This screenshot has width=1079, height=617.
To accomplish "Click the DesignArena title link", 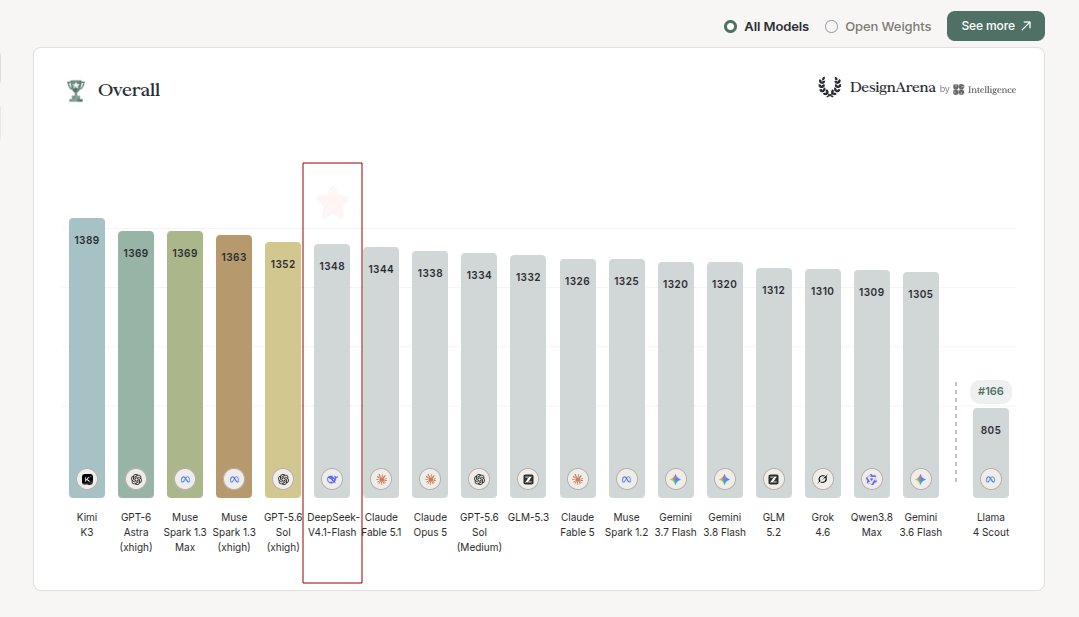I will pyautogui.click(x=893, y=87).
